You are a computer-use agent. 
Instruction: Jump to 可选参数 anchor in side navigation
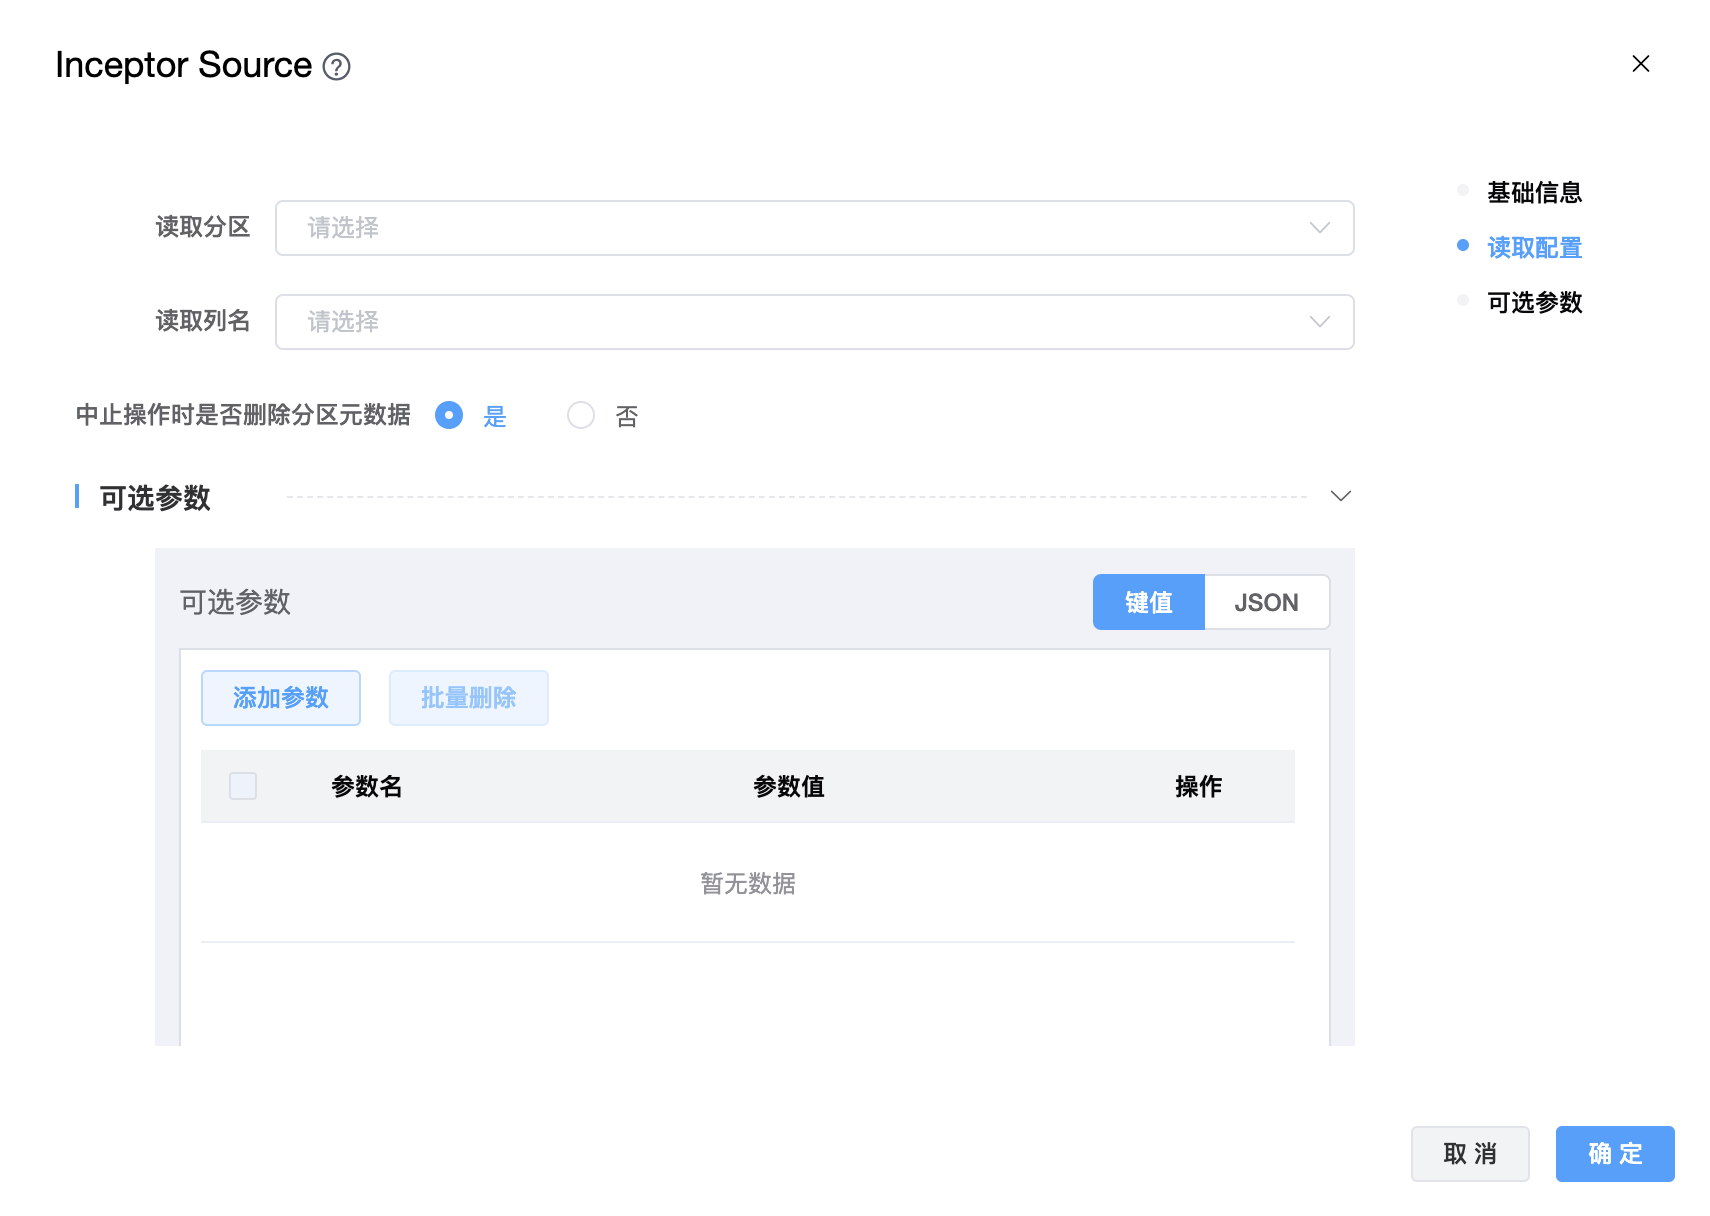[x=1534, y=302]
